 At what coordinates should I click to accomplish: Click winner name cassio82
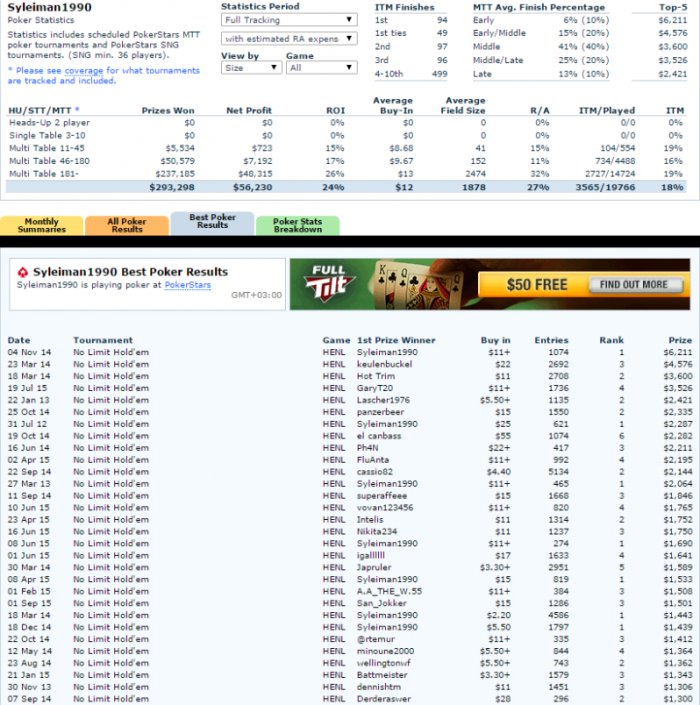coord(375,472)
